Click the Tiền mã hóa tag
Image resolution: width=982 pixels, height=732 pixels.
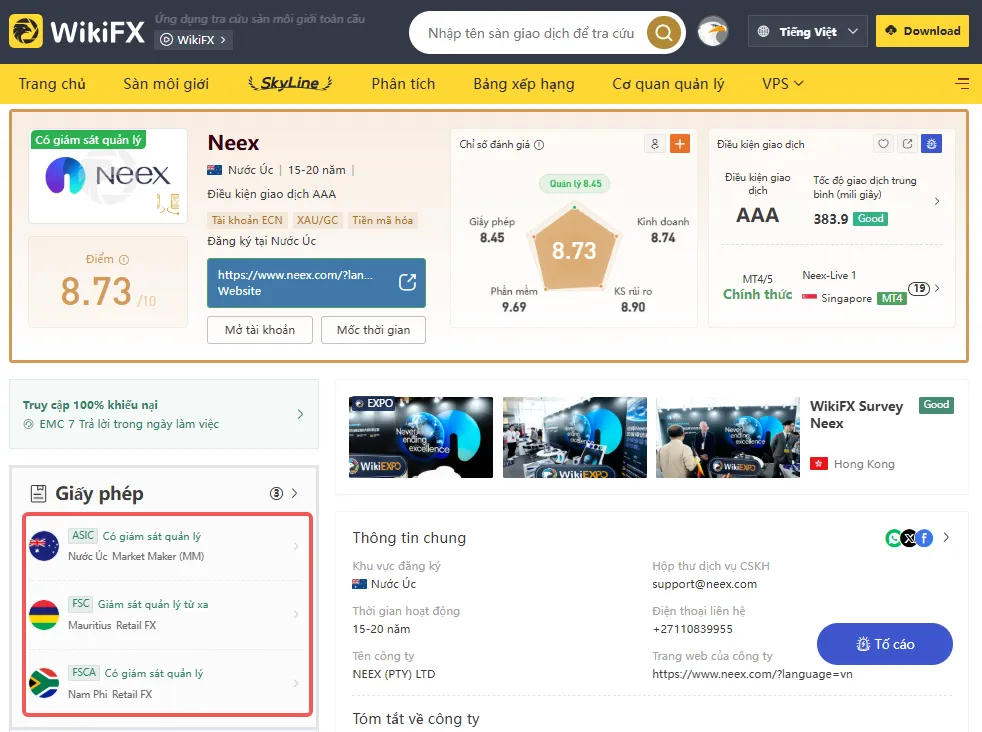pos(382,220)
